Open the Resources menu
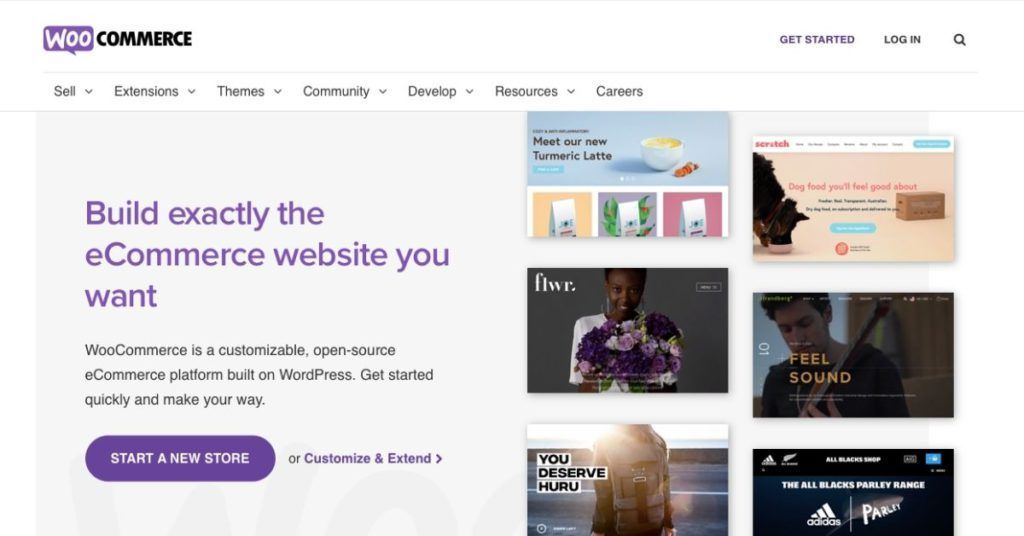This screenshot has height=536, width=1024. [x=526, y=91]
